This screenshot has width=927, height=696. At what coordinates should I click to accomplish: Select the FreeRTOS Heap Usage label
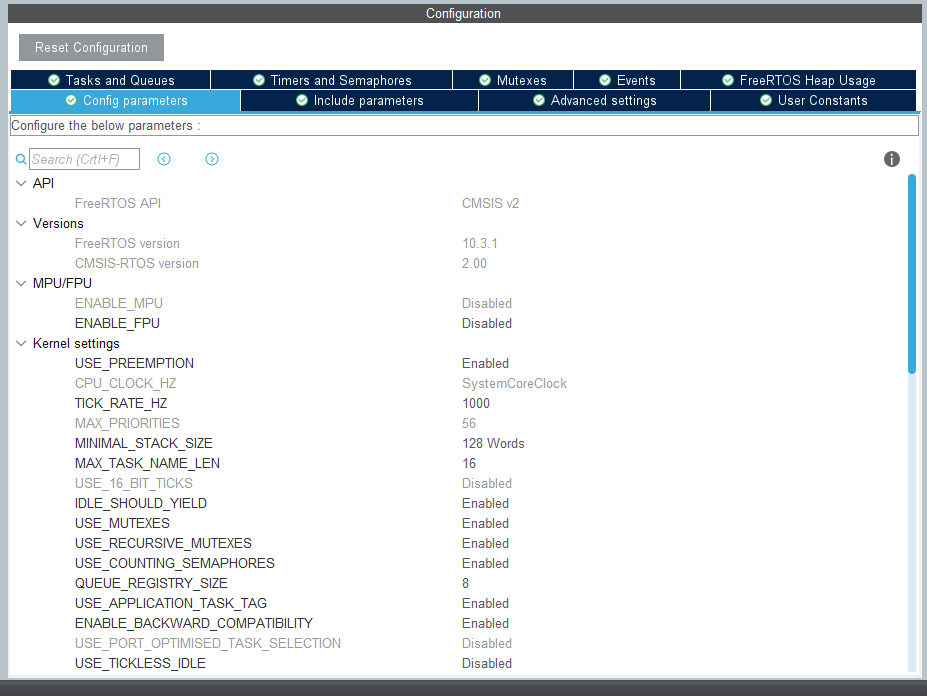point(808,79)
